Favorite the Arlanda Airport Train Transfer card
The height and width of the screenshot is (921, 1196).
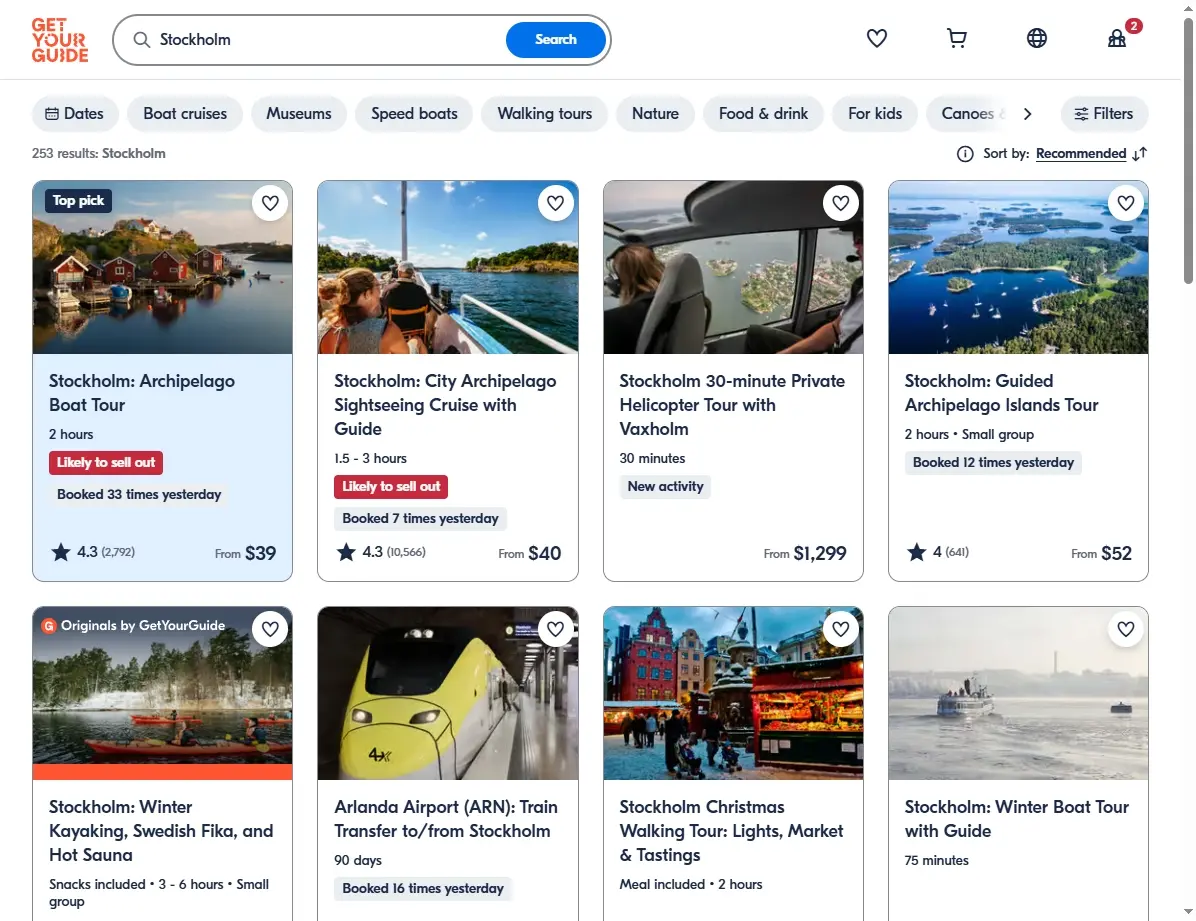[x=555, y=629]
